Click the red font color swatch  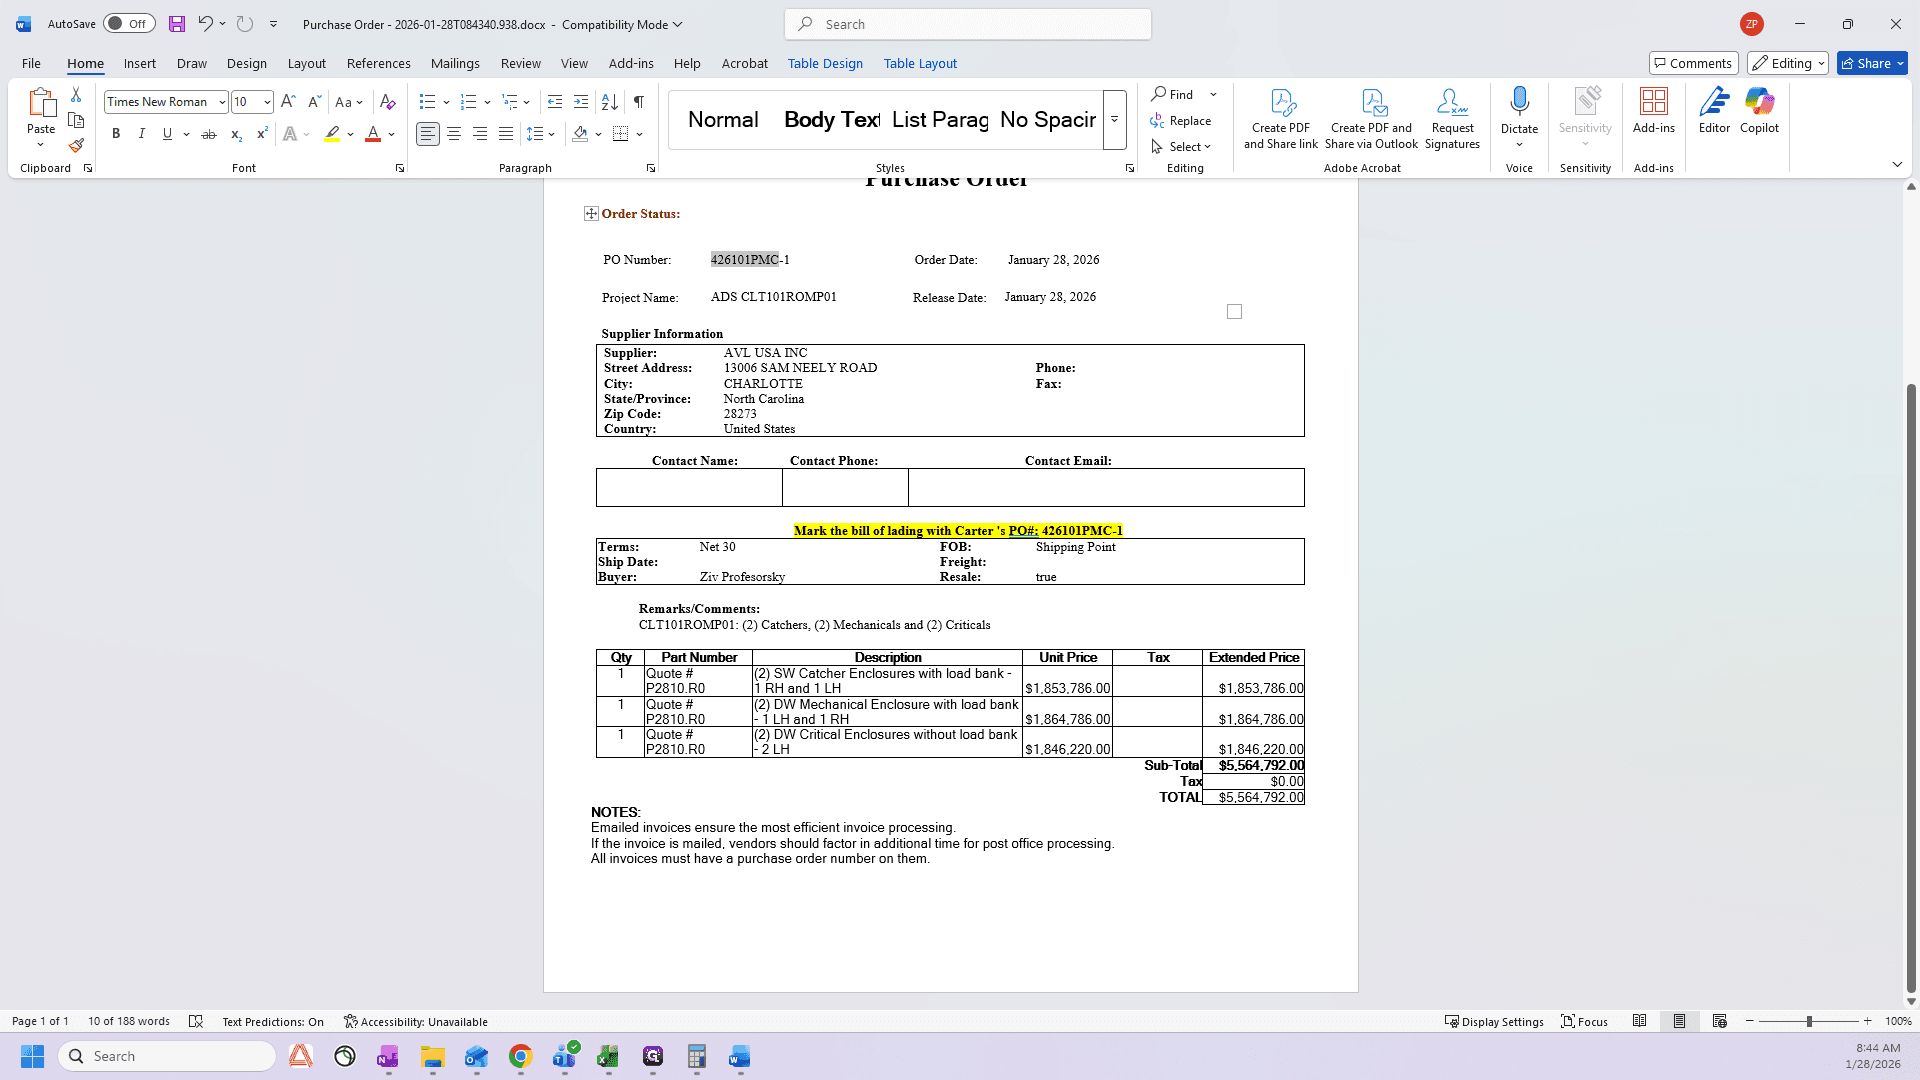pyautogui.click(x=373, y=134)
